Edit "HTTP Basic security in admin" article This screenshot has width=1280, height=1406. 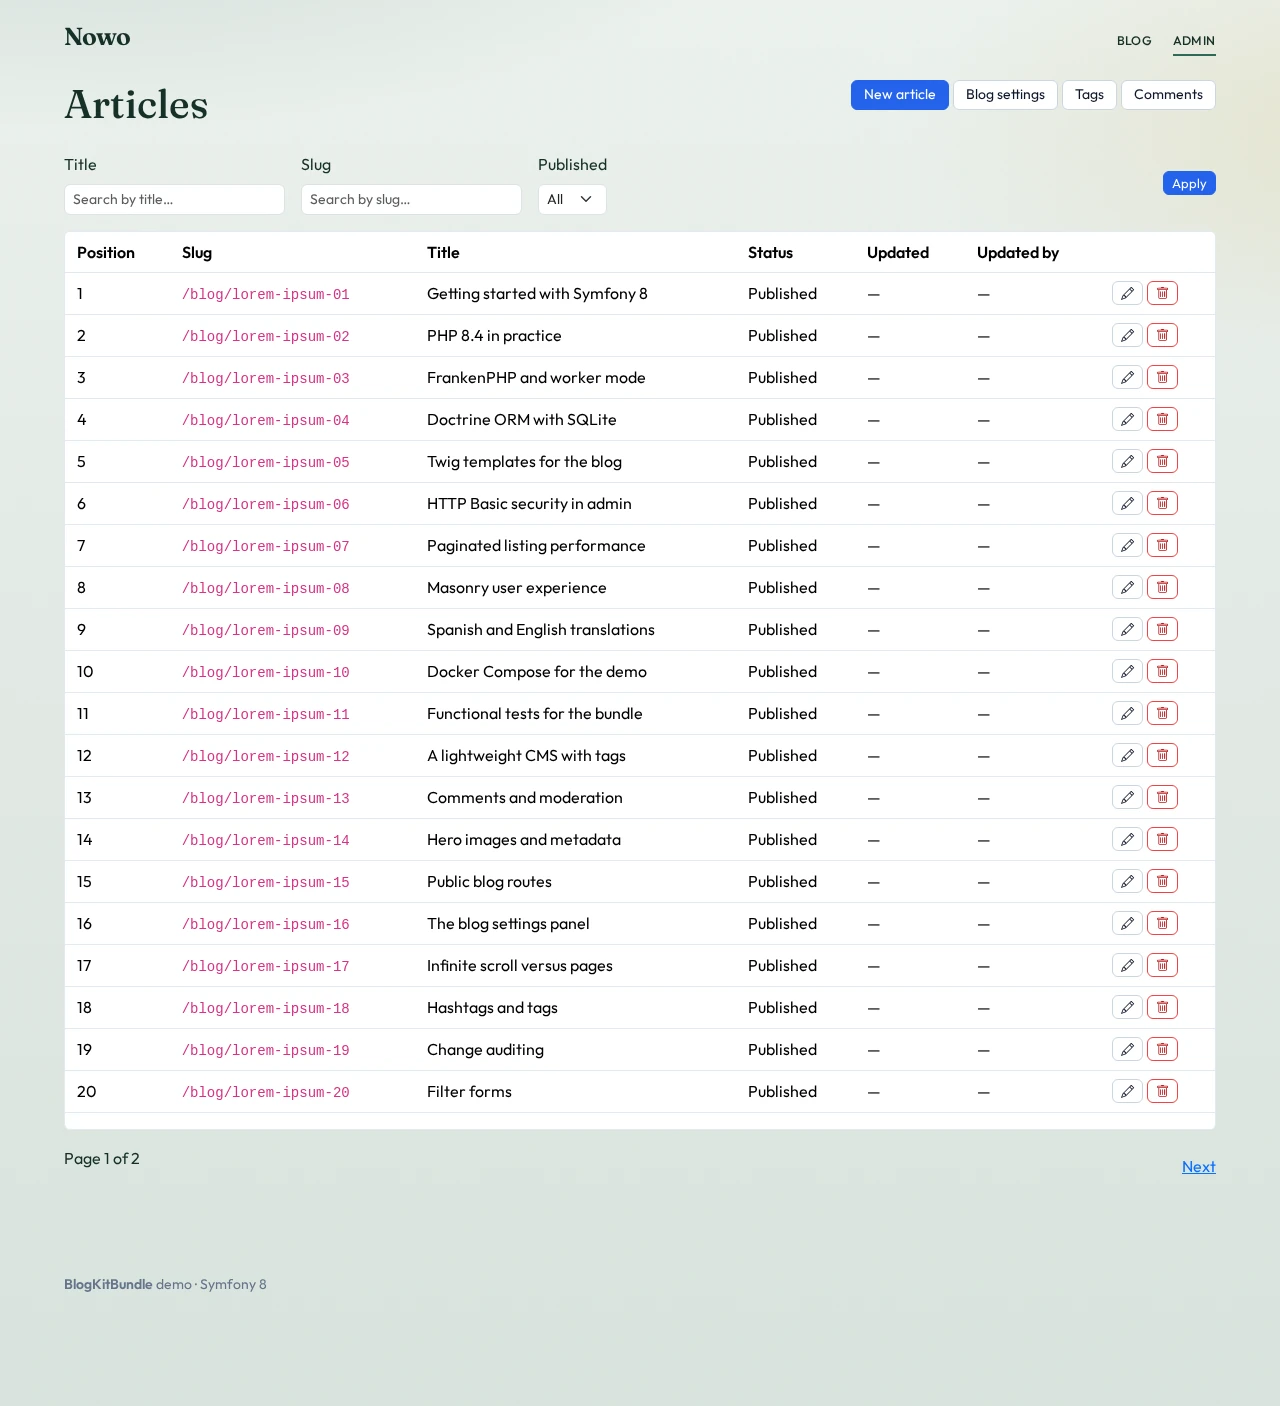1127,503
